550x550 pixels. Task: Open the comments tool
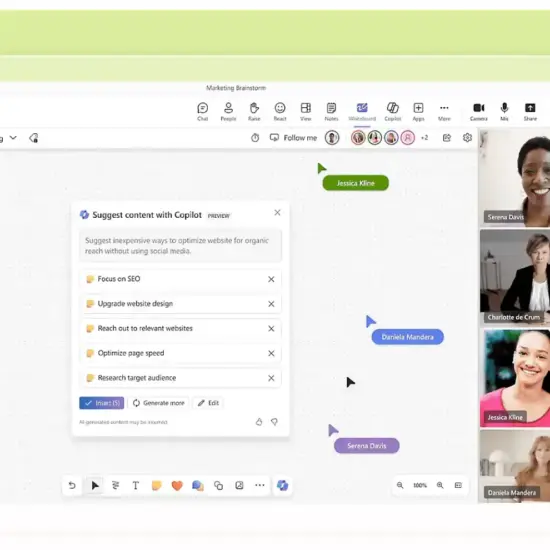(198, 485)
